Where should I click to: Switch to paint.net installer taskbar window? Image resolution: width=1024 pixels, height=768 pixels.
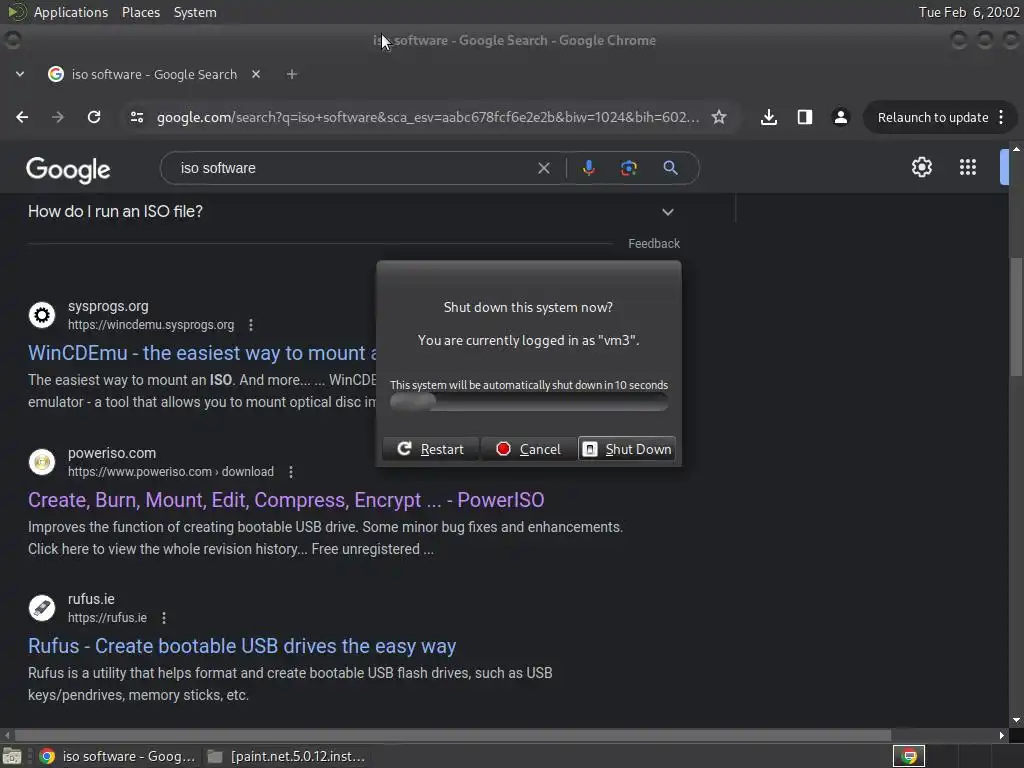tap(287, 756)
